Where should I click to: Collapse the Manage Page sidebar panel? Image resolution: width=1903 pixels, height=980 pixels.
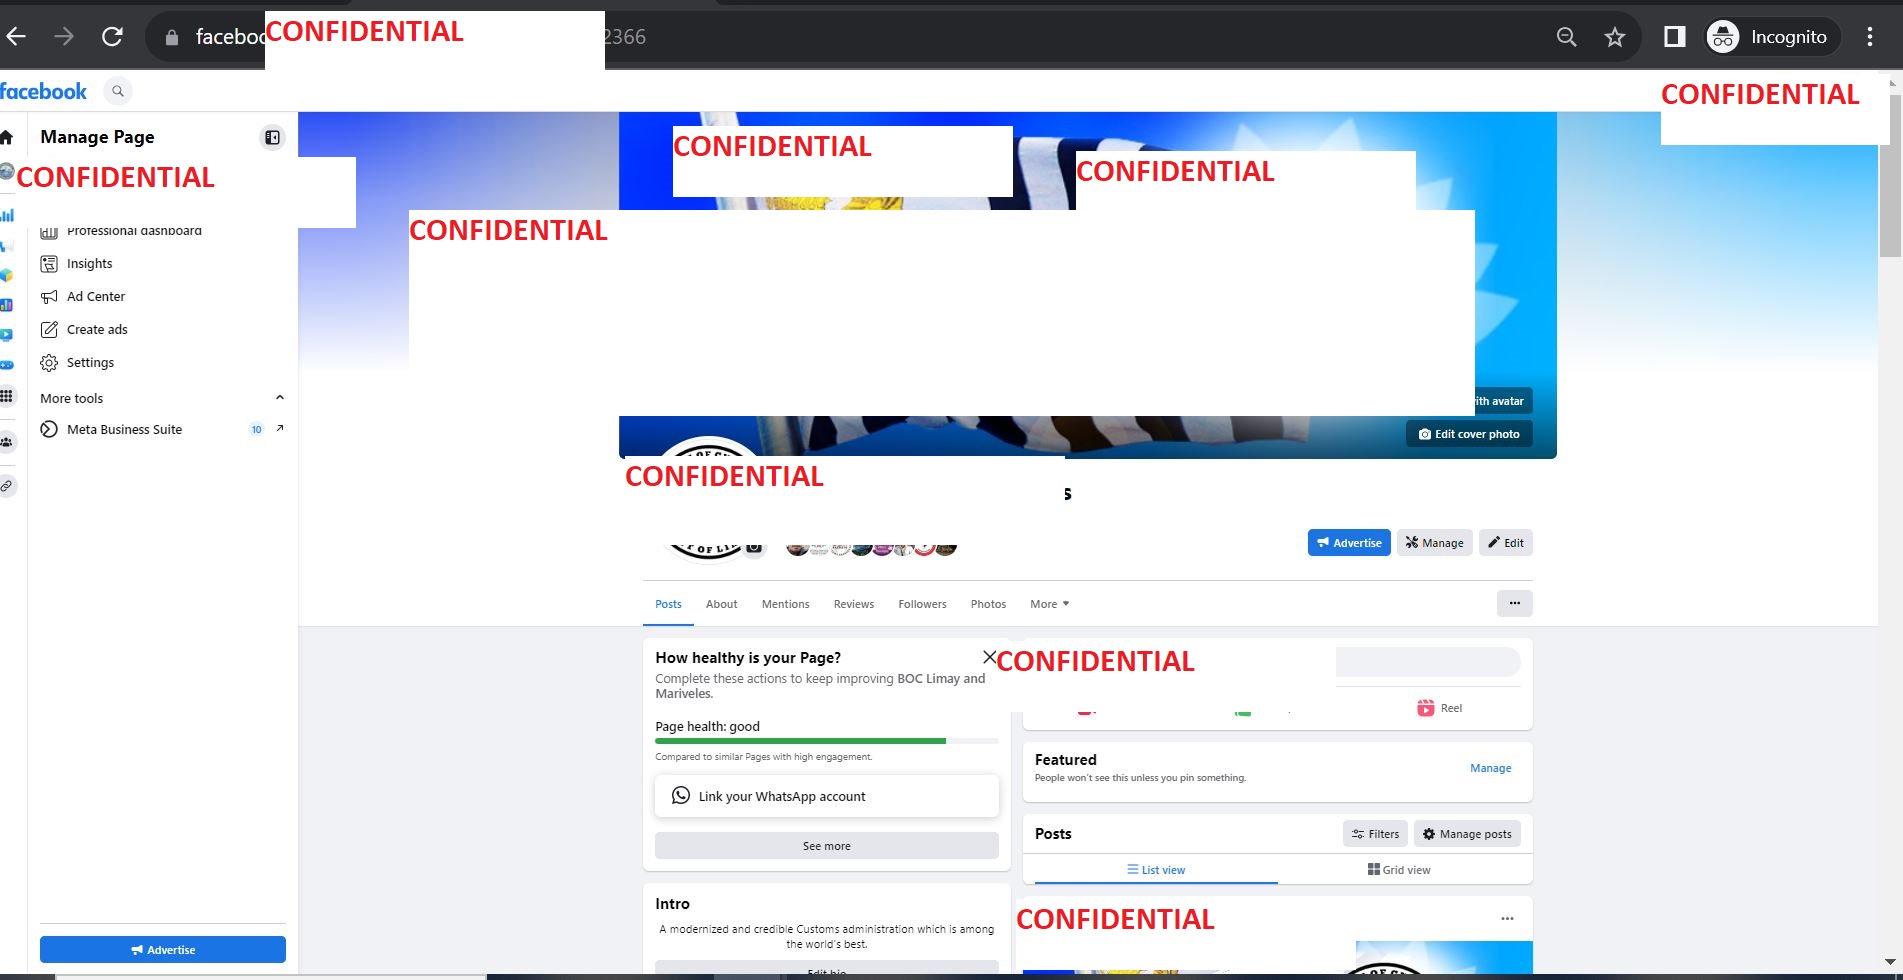272,137
